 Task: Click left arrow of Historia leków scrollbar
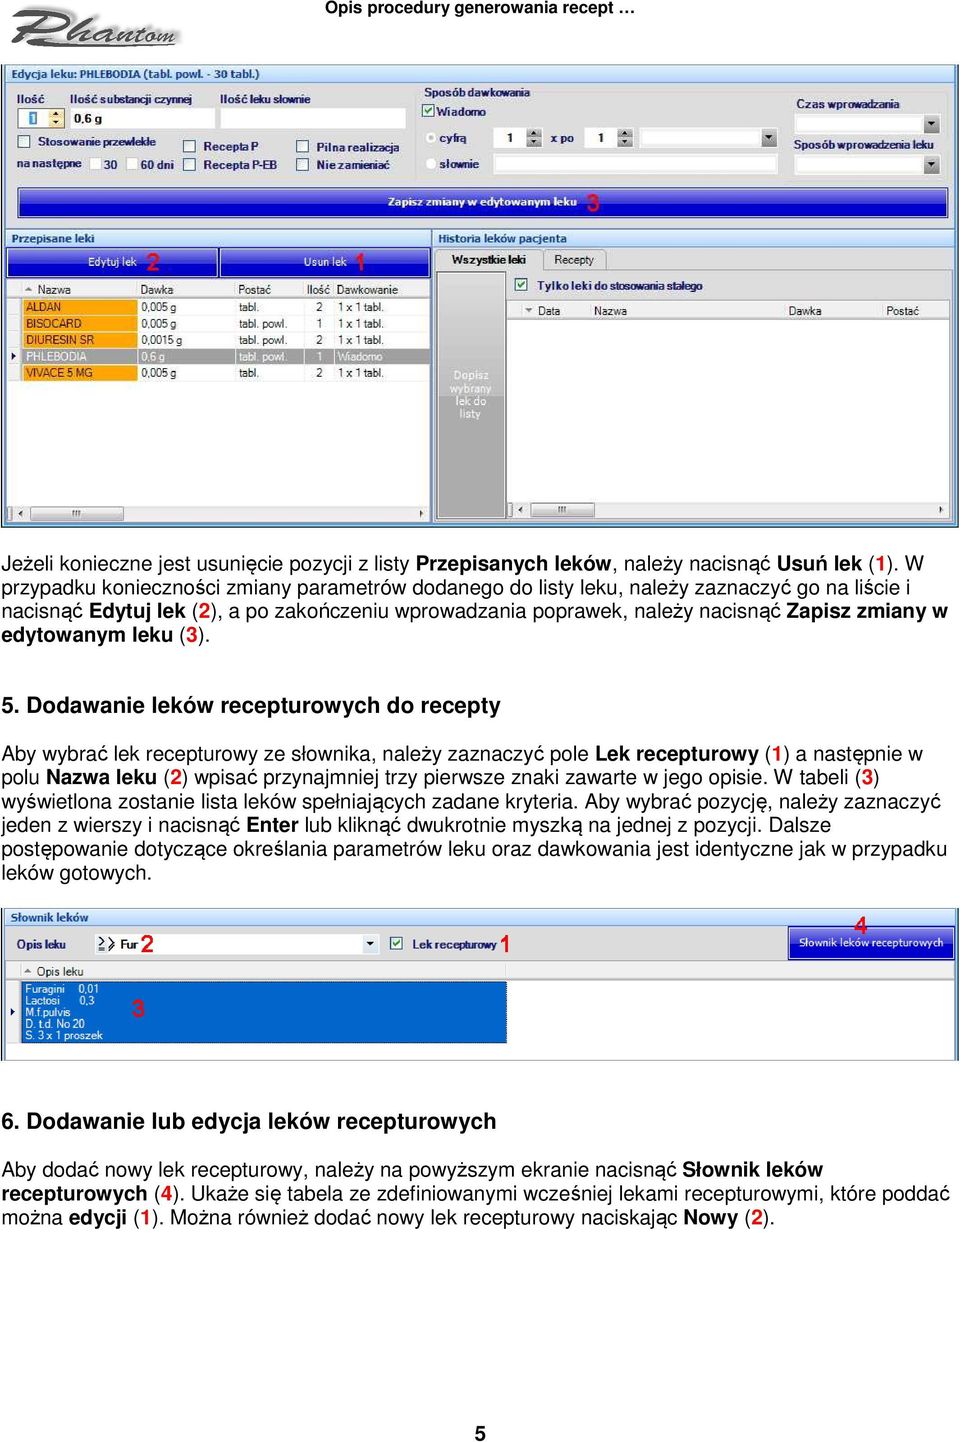tap(520, 510)
